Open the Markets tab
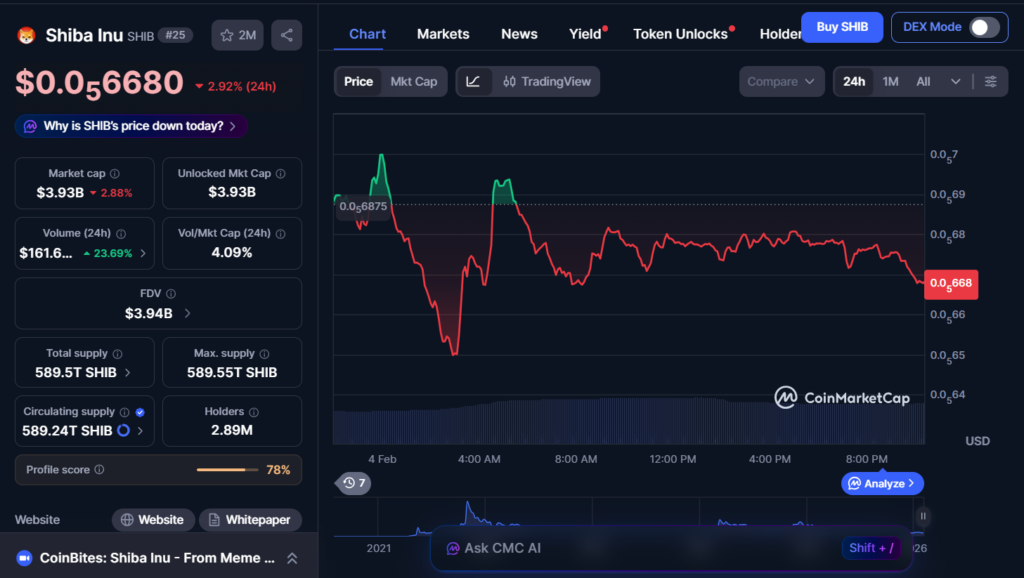Viewport: 1024px width, 578px height. (x=443, y=34)
